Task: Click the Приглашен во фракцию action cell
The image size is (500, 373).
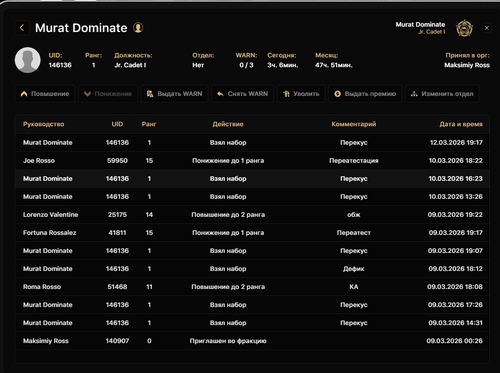Action: [228, 341]
